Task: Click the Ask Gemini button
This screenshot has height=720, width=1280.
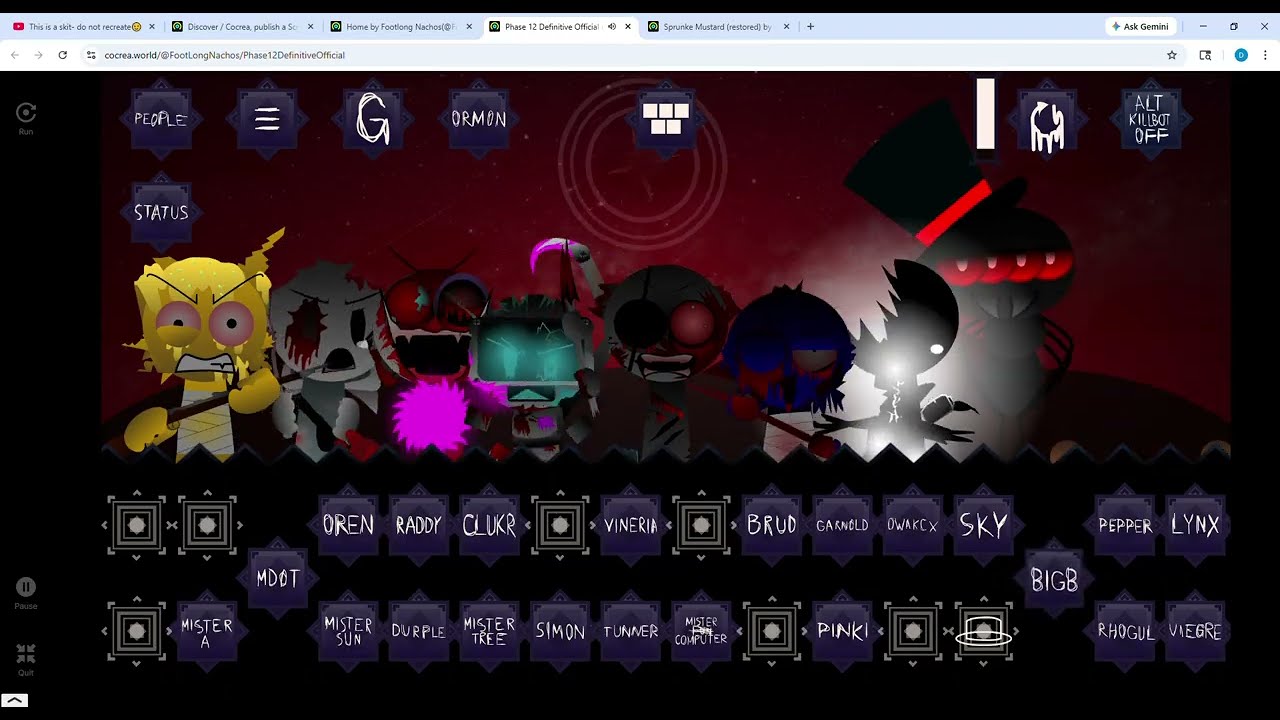Action: click(x=1140, y=27)
